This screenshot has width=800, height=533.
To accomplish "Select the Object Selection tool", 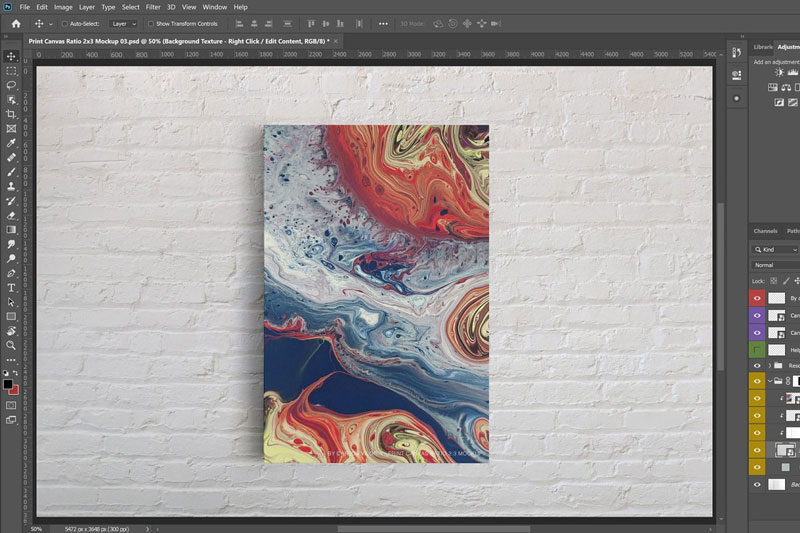I will tap(11, 100).
